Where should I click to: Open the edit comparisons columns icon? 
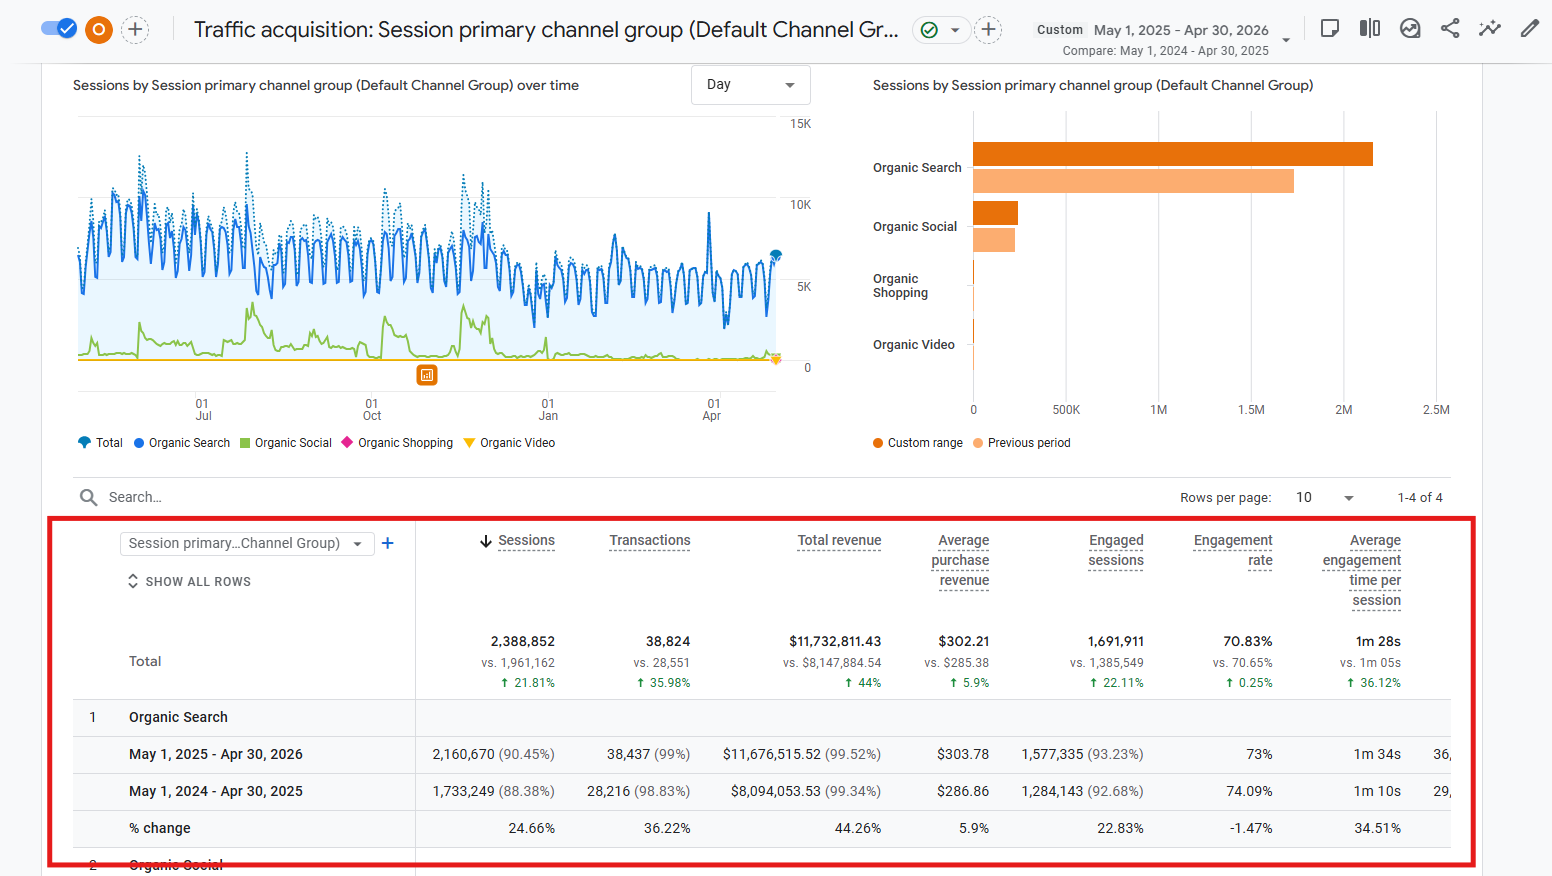coord(1370,28)
